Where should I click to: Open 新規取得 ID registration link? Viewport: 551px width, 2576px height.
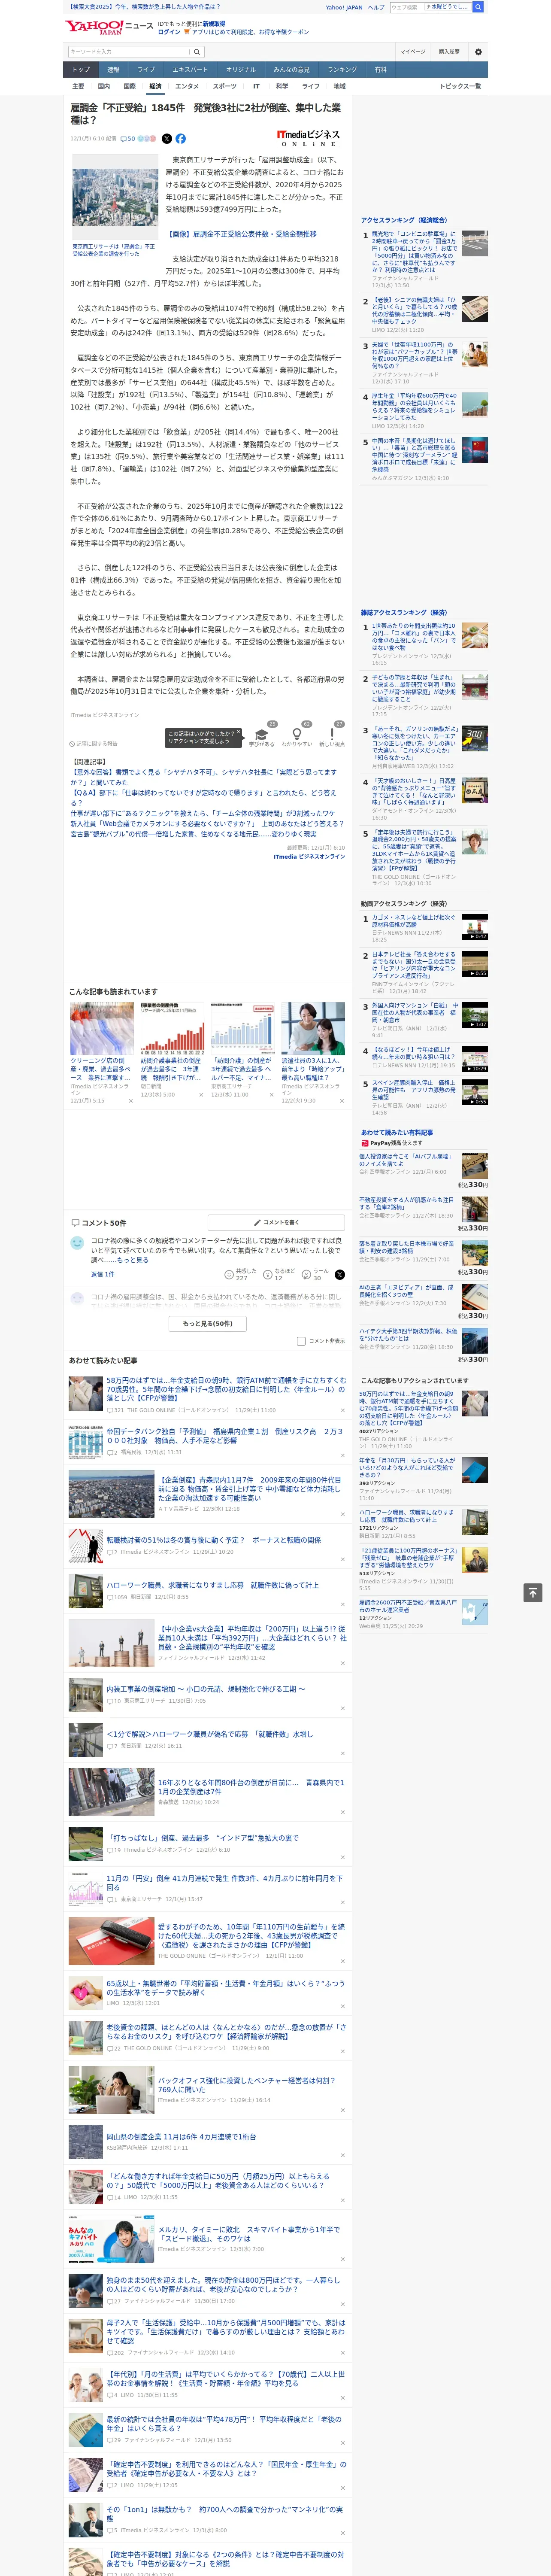click(x=214, y=23)
